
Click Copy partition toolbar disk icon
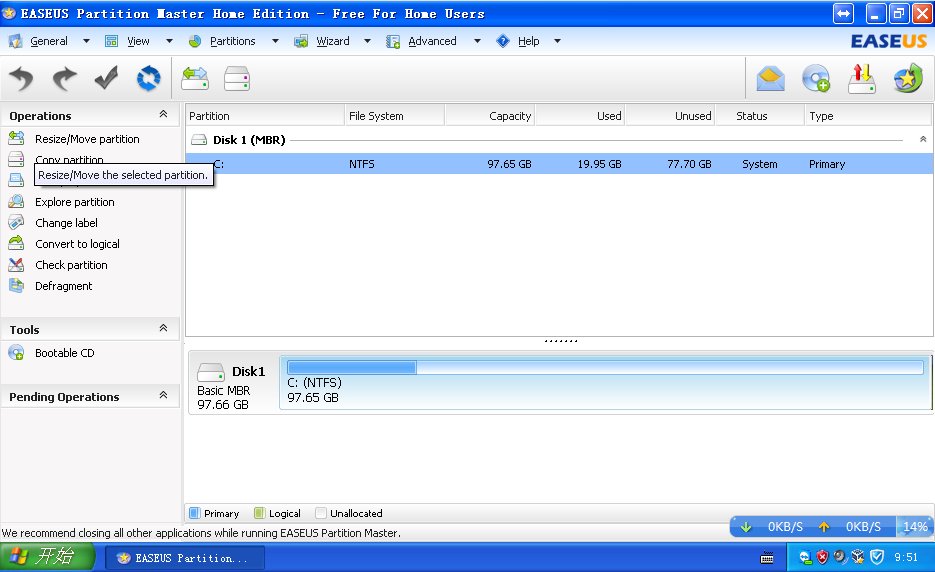click(x=237, y=78)
